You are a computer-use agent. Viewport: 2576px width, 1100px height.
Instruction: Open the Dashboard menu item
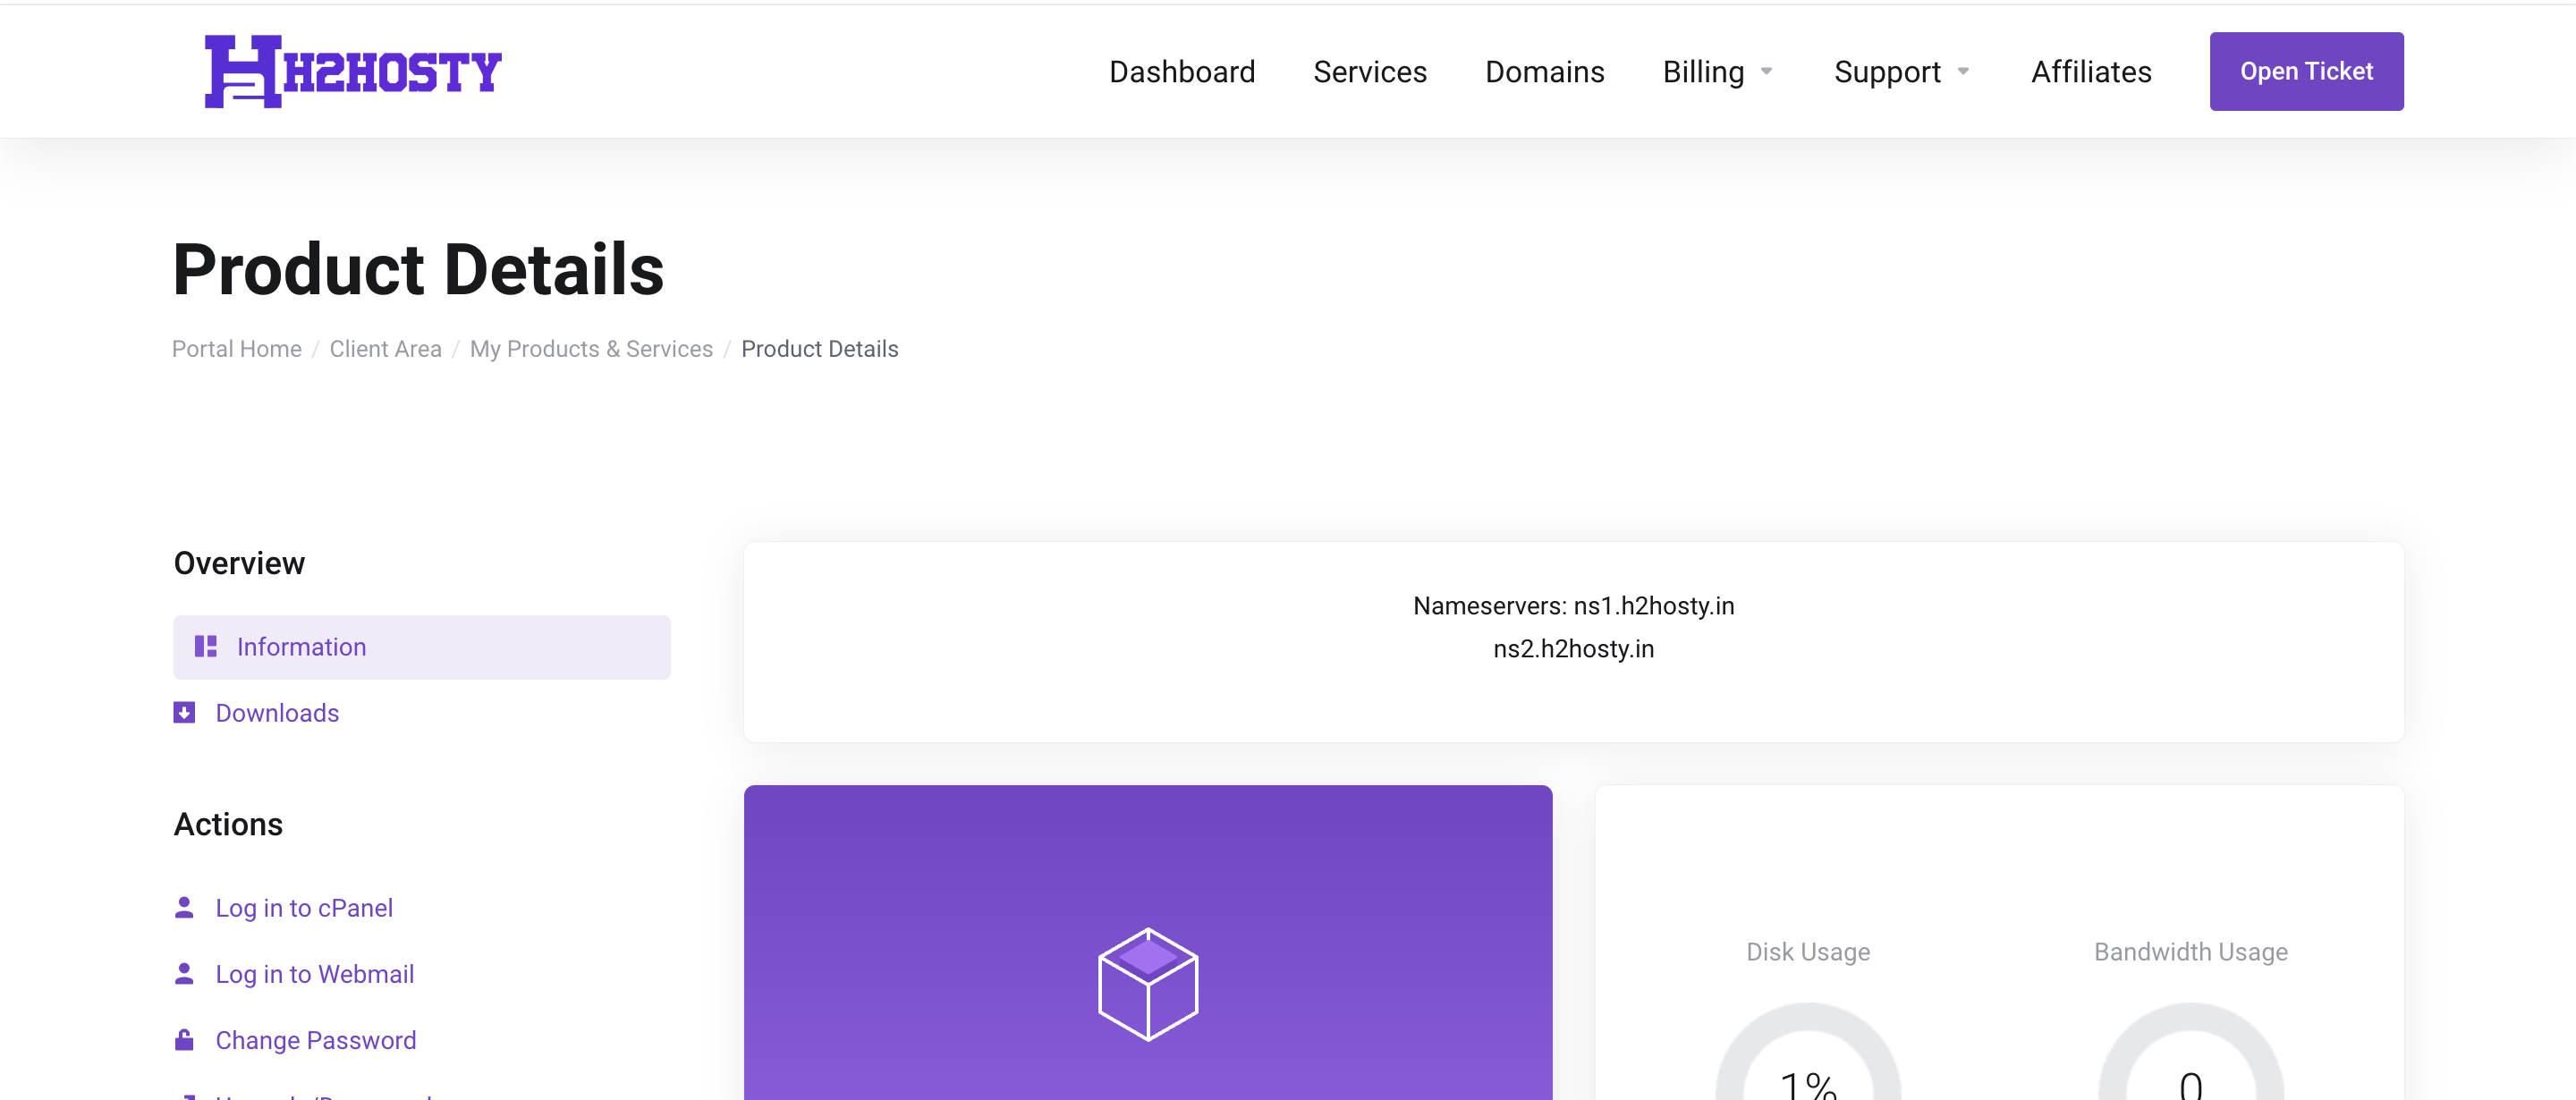pos(1182,72)
